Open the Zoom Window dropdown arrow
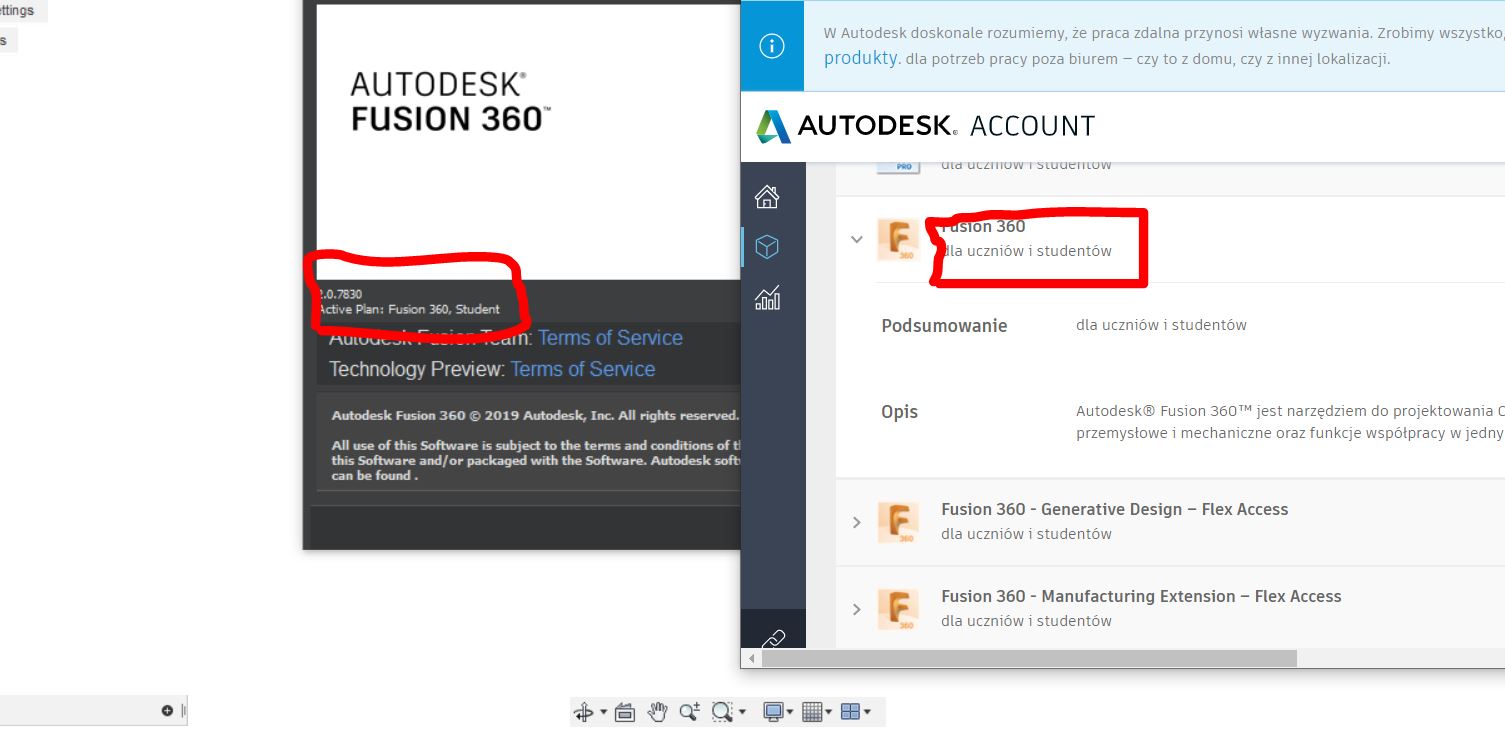The height and width of the screenshot is (729, 1505). [742, 713]
